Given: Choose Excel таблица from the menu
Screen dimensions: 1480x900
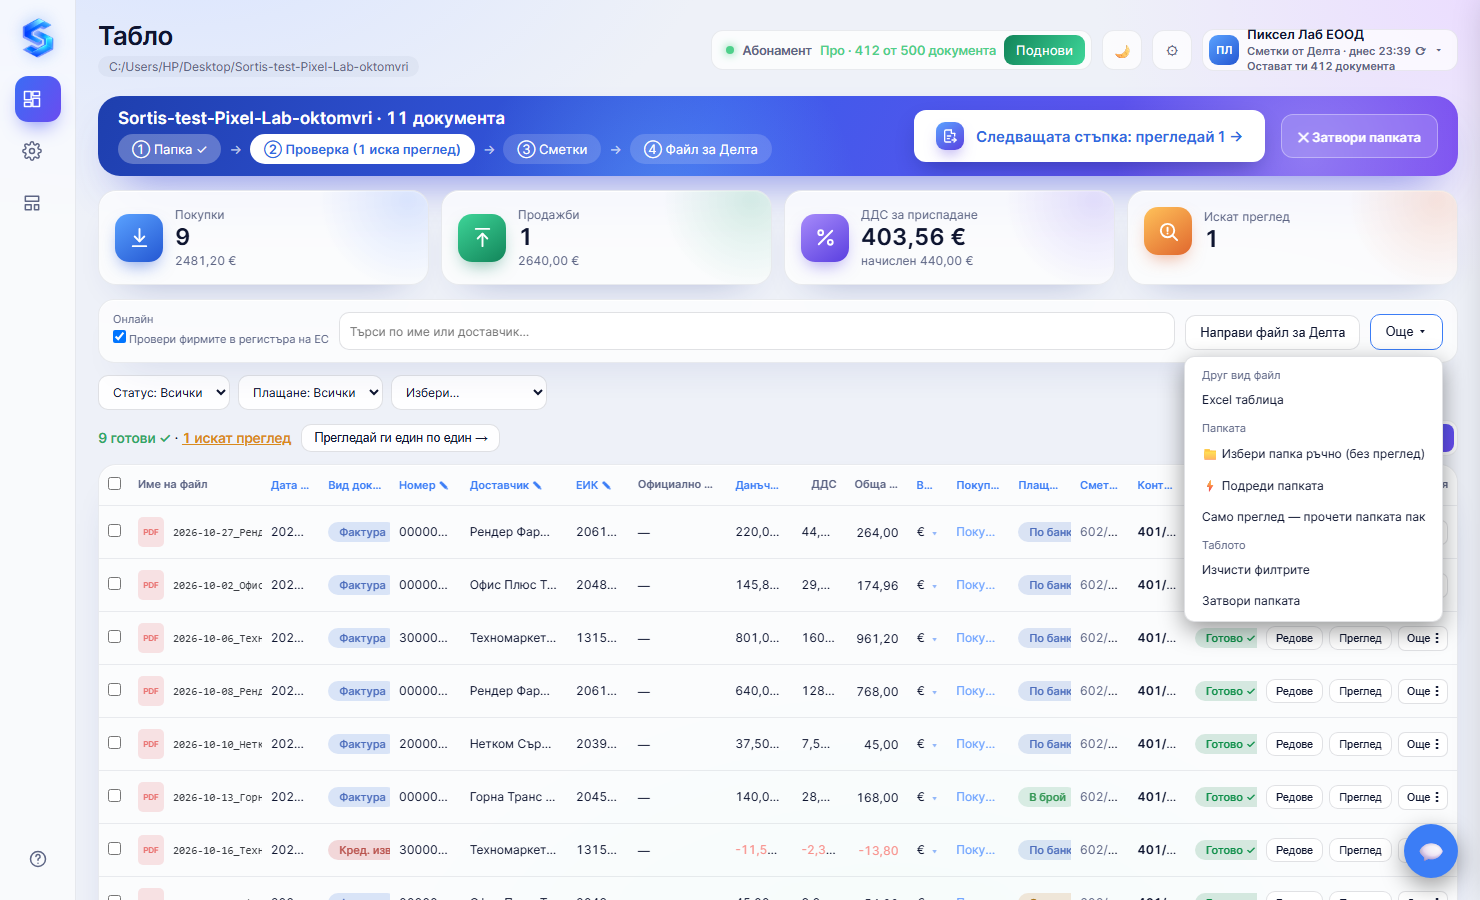Looking at the screenshot, I should (x=1313, y=400).
